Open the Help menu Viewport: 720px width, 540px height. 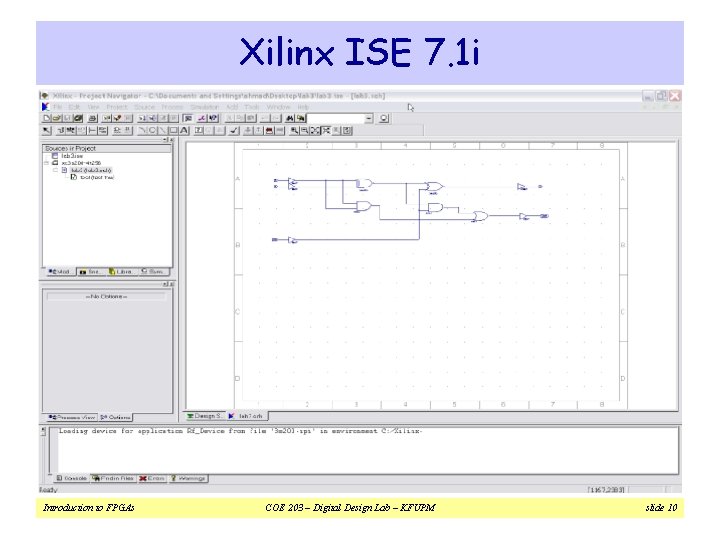pyautogui.click(x=304, y=107)
